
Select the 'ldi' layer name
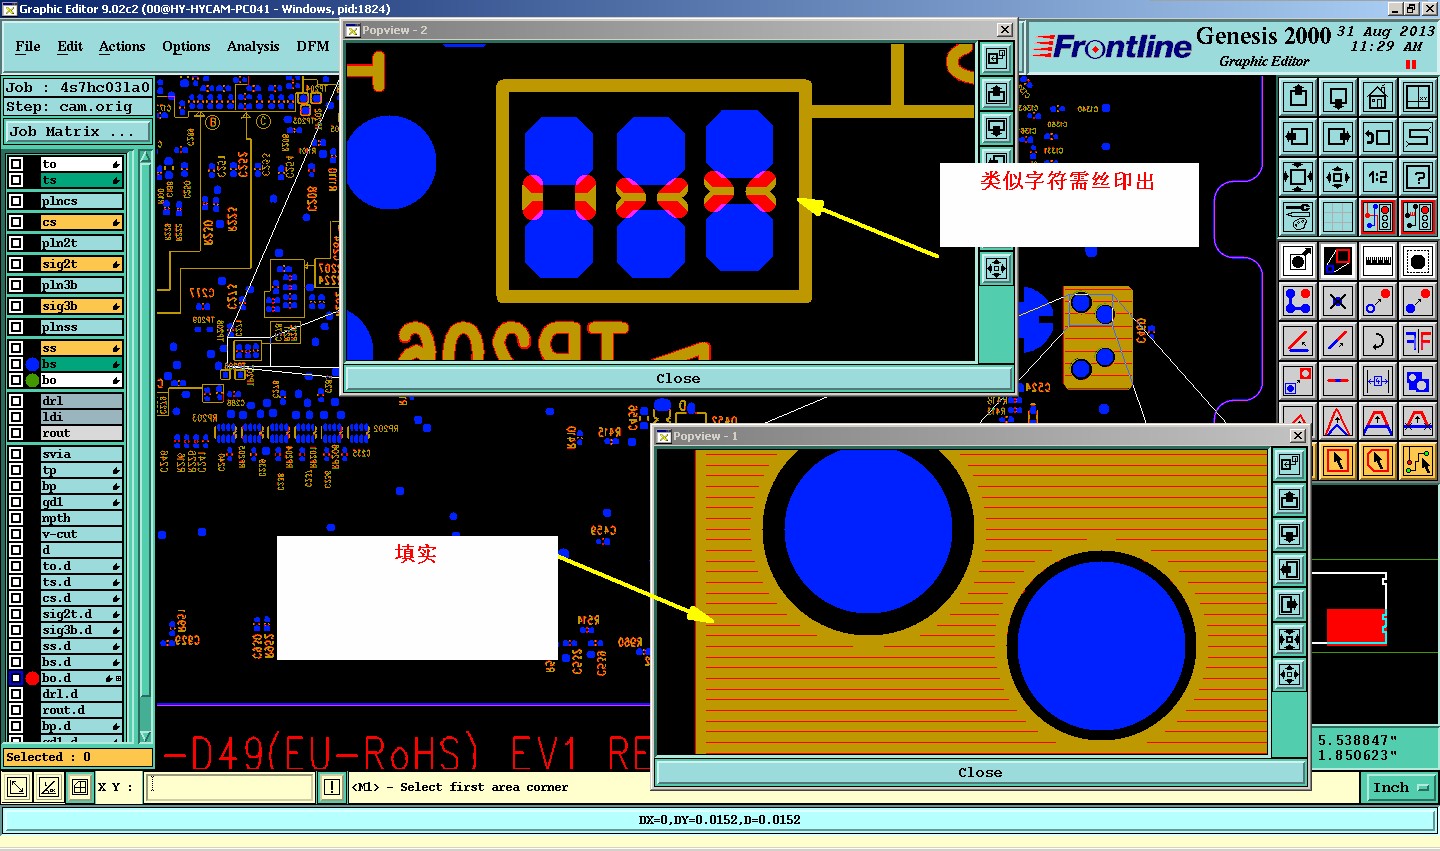[x=81, y=417]
